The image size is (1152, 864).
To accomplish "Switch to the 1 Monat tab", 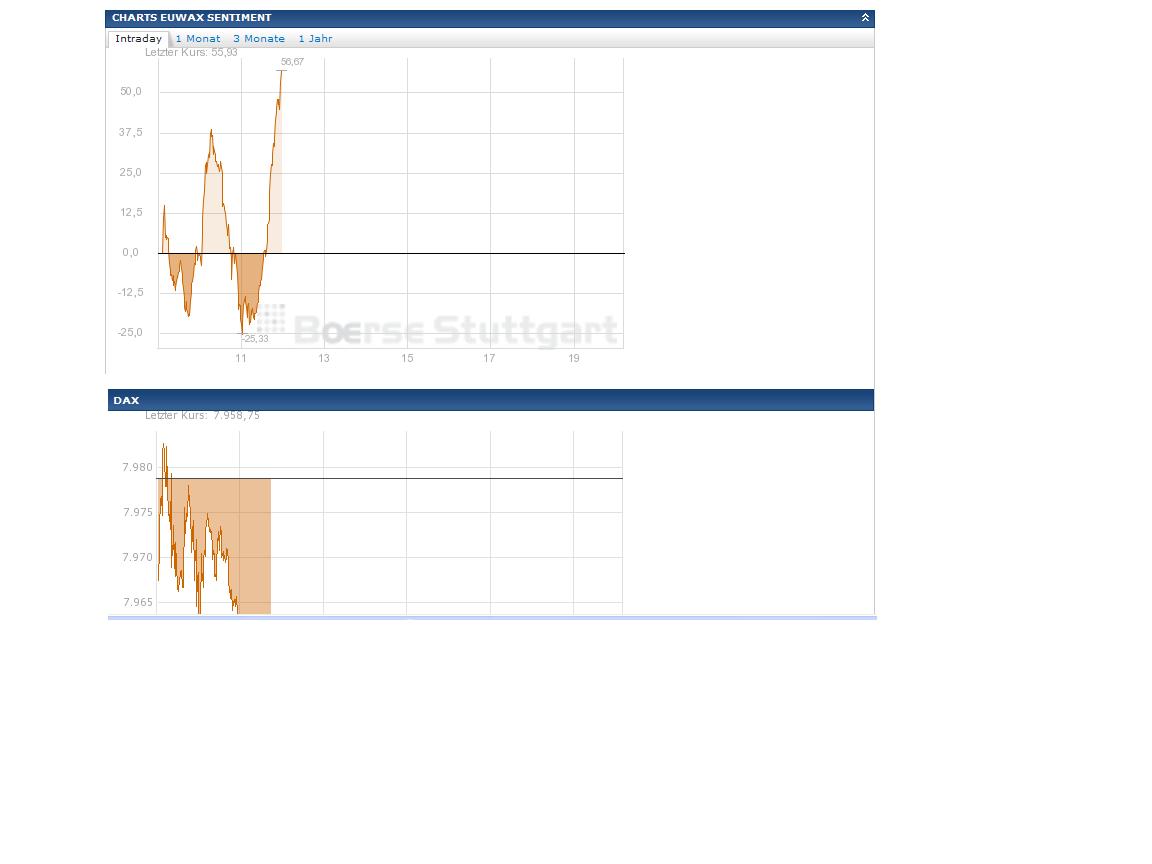I will [198, 39].
